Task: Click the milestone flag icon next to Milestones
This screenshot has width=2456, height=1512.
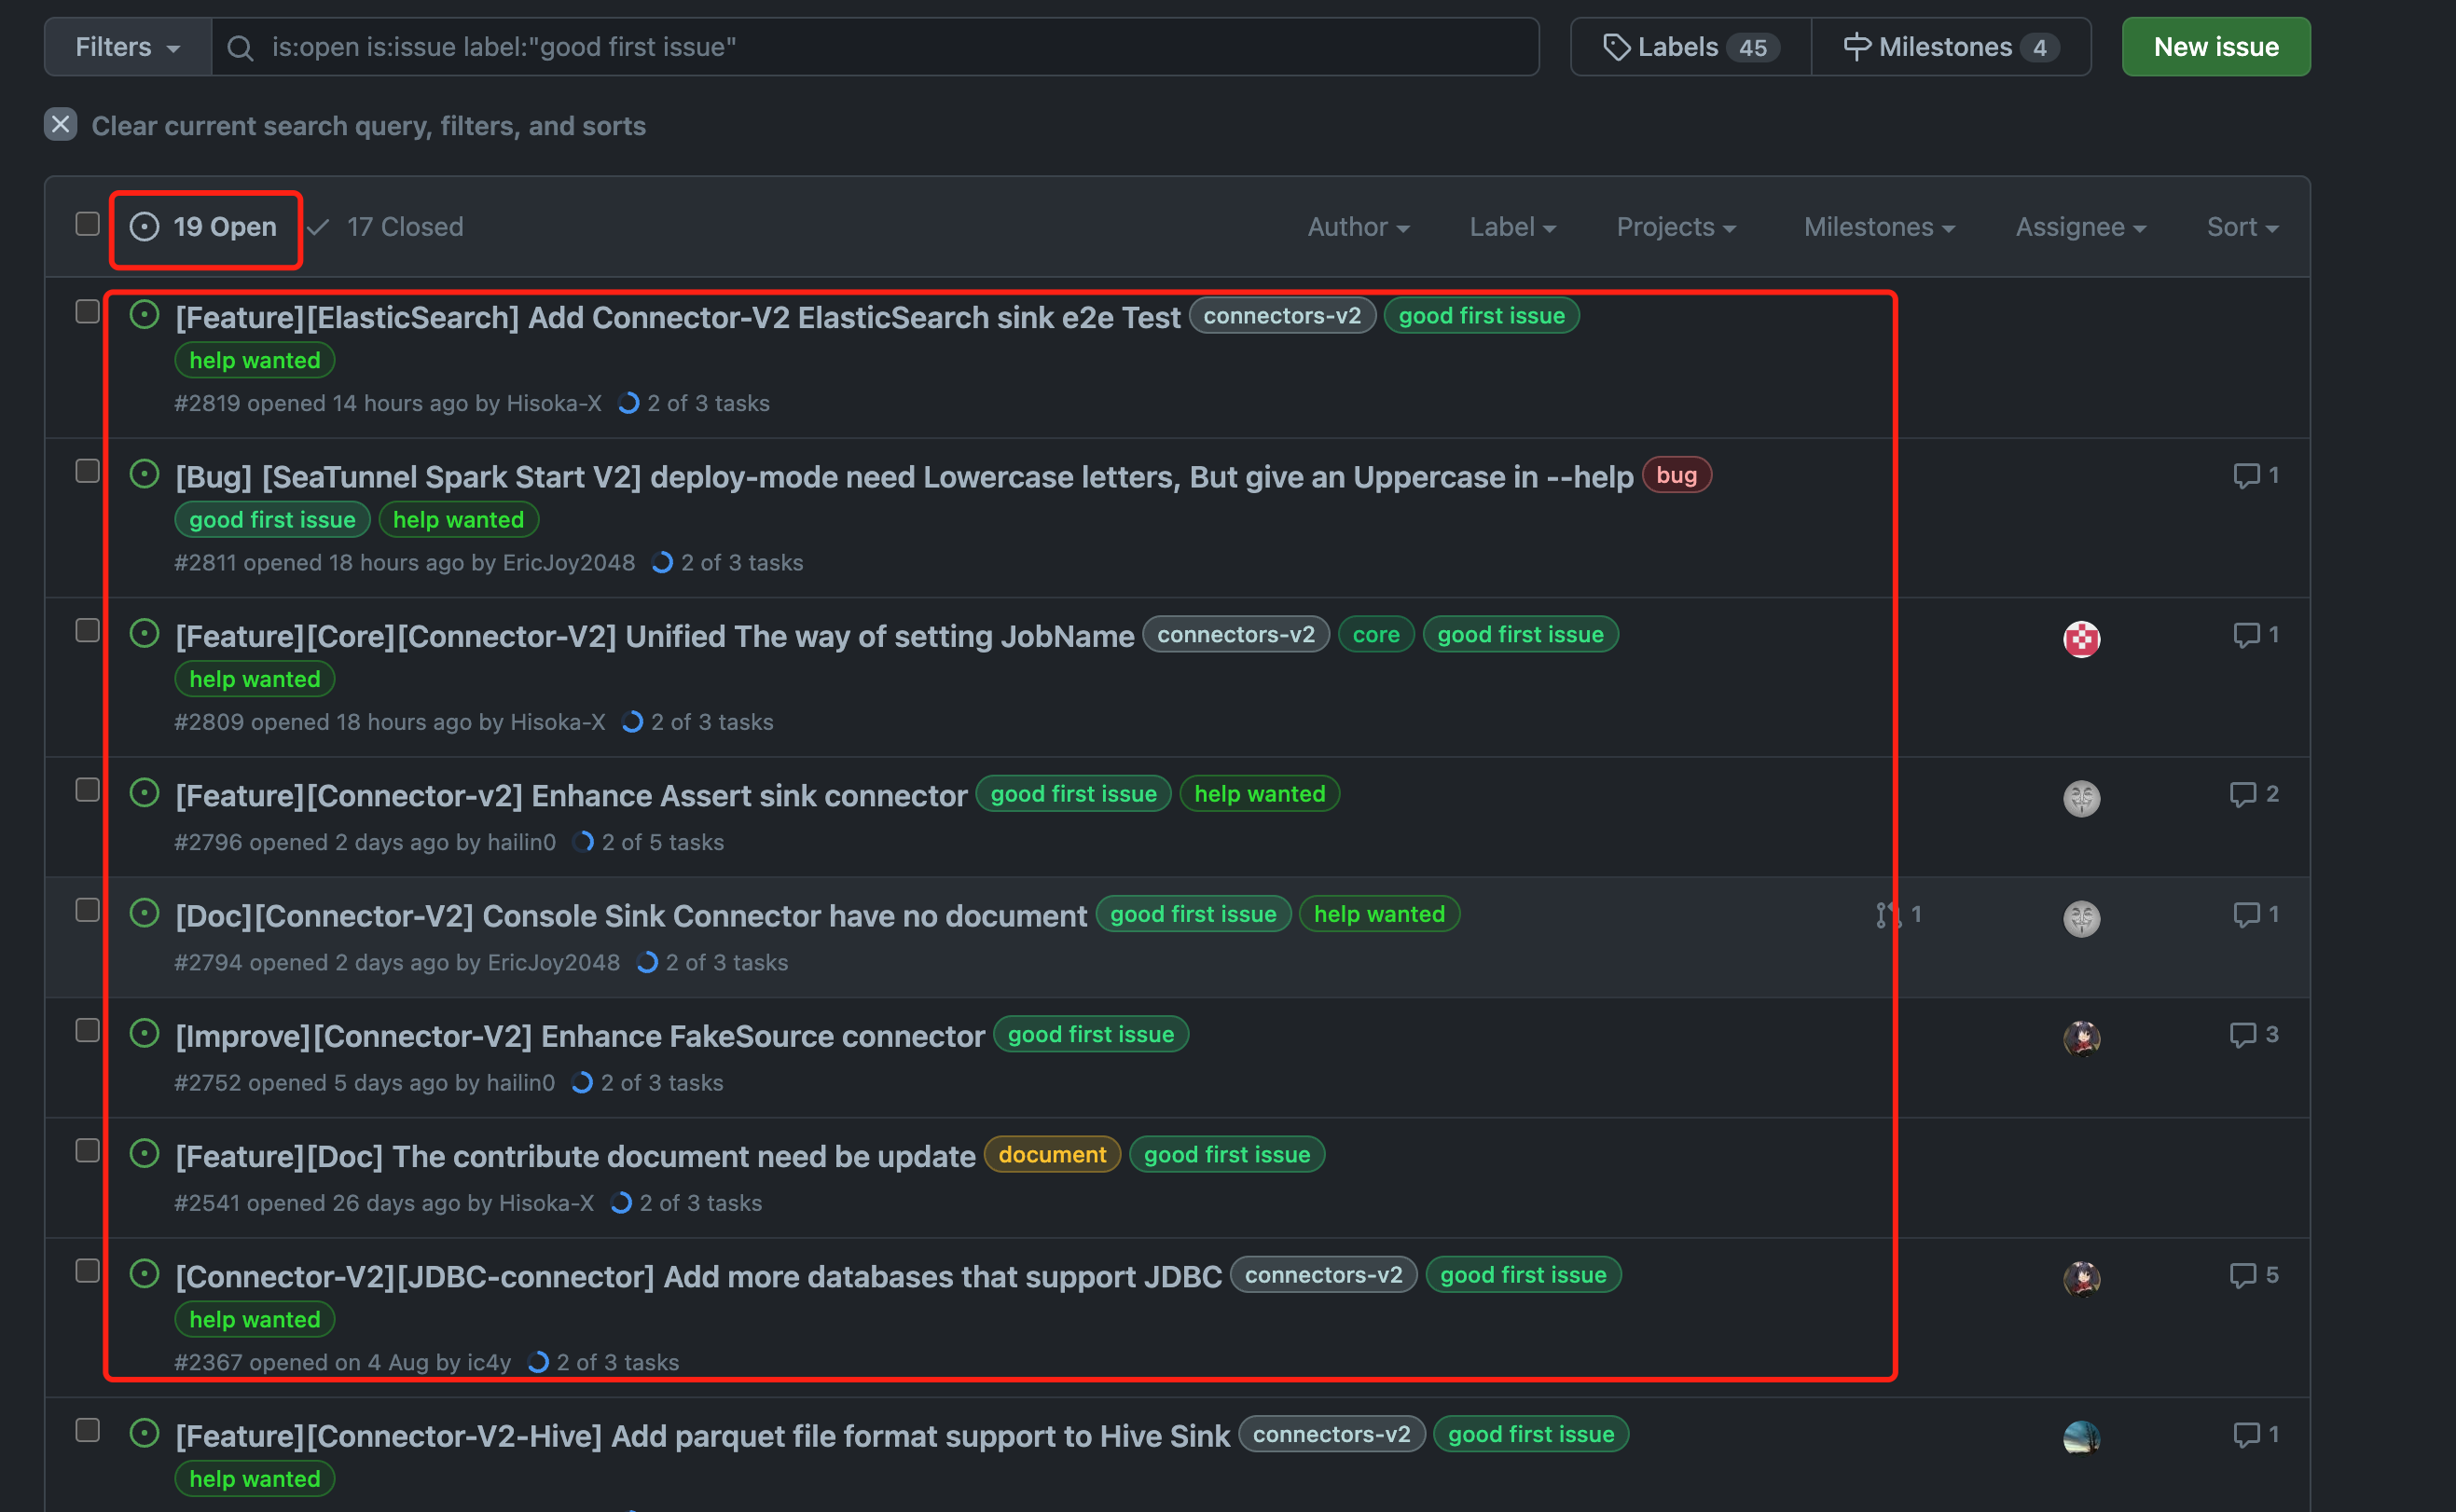Action: [x=1858, y=46]
